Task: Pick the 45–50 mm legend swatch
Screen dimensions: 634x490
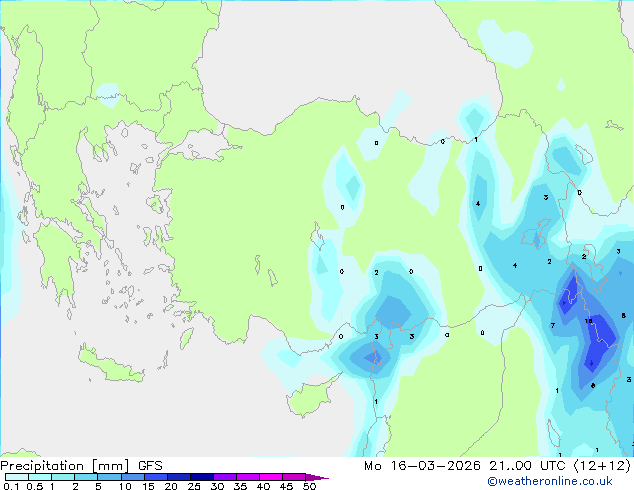Action: (x=294, y=477)
